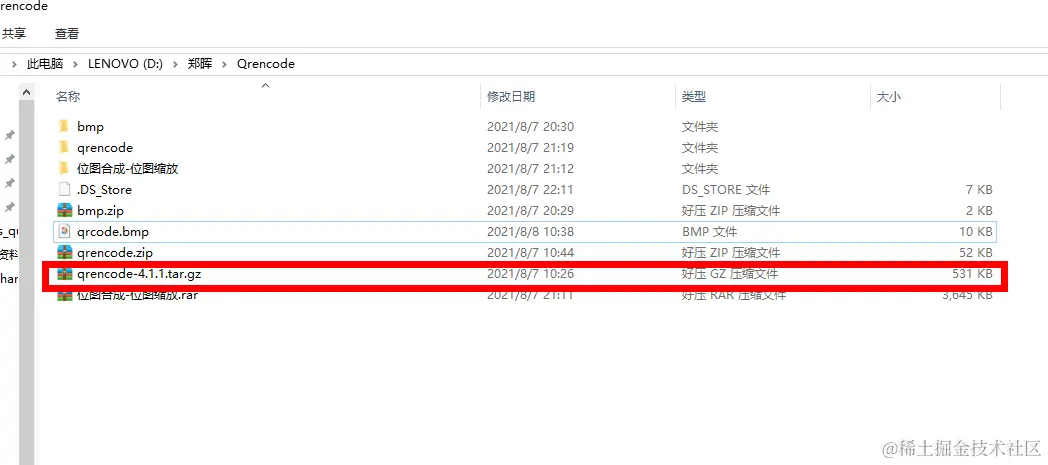Select the bmp.zip archive icon

pyautogui.click(x=64, y=210)
